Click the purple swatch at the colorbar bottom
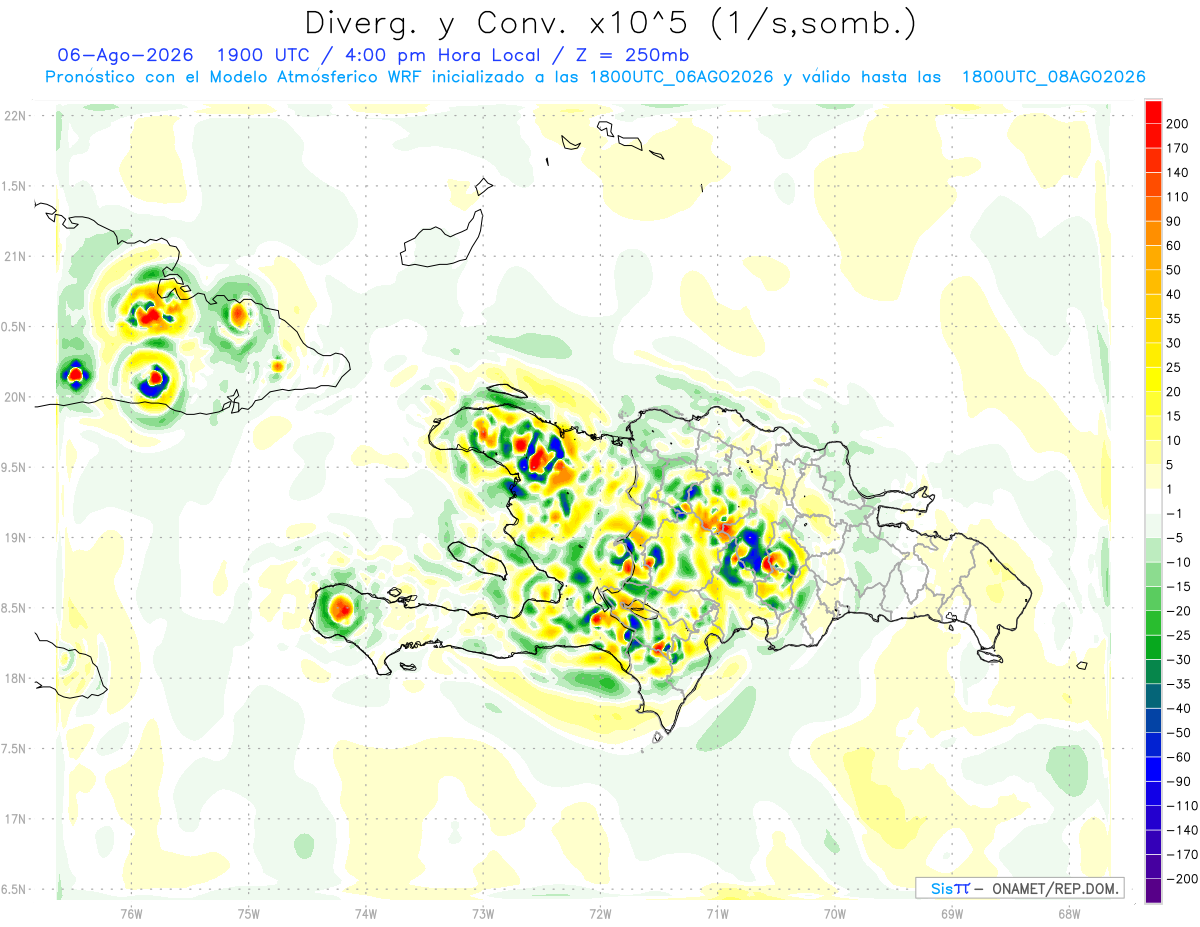The width and height of the screenshot is (1200, 927). tap(1153, 891)
